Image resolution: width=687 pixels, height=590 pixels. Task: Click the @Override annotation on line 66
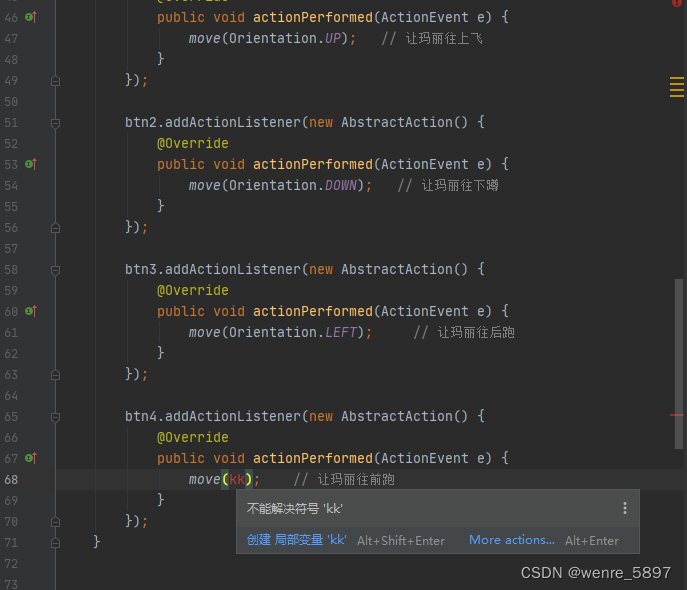pyautogui.click(x=193, y=437)
